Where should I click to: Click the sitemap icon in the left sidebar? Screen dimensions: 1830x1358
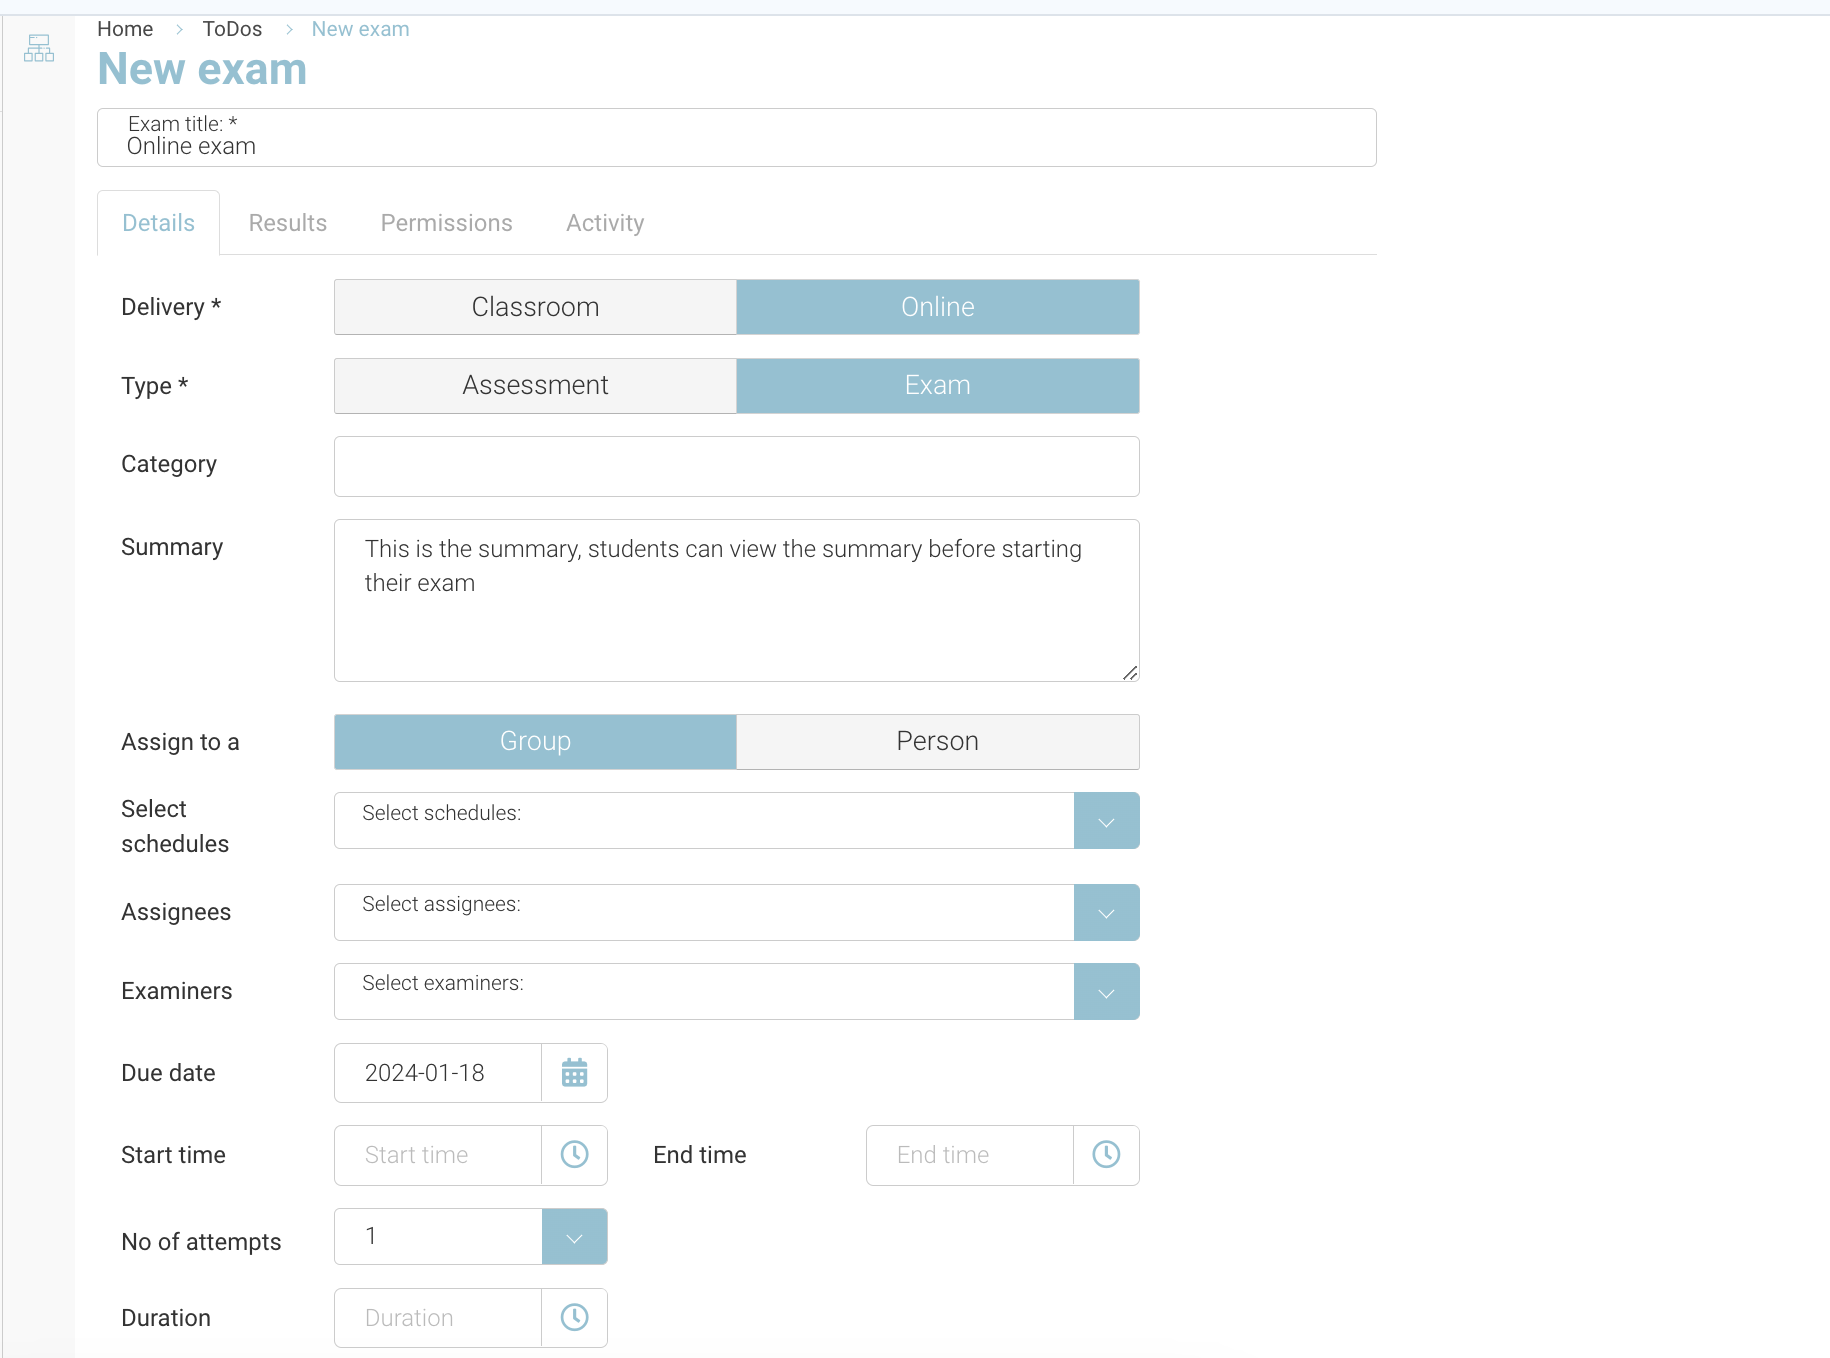39,48
